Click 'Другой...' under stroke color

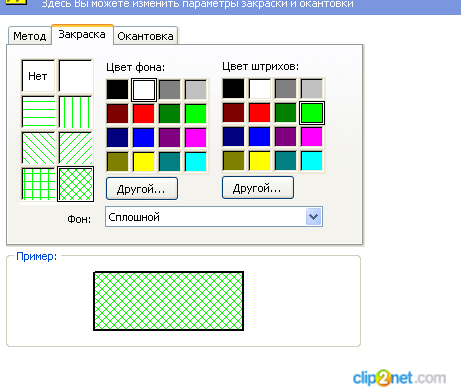258,188
